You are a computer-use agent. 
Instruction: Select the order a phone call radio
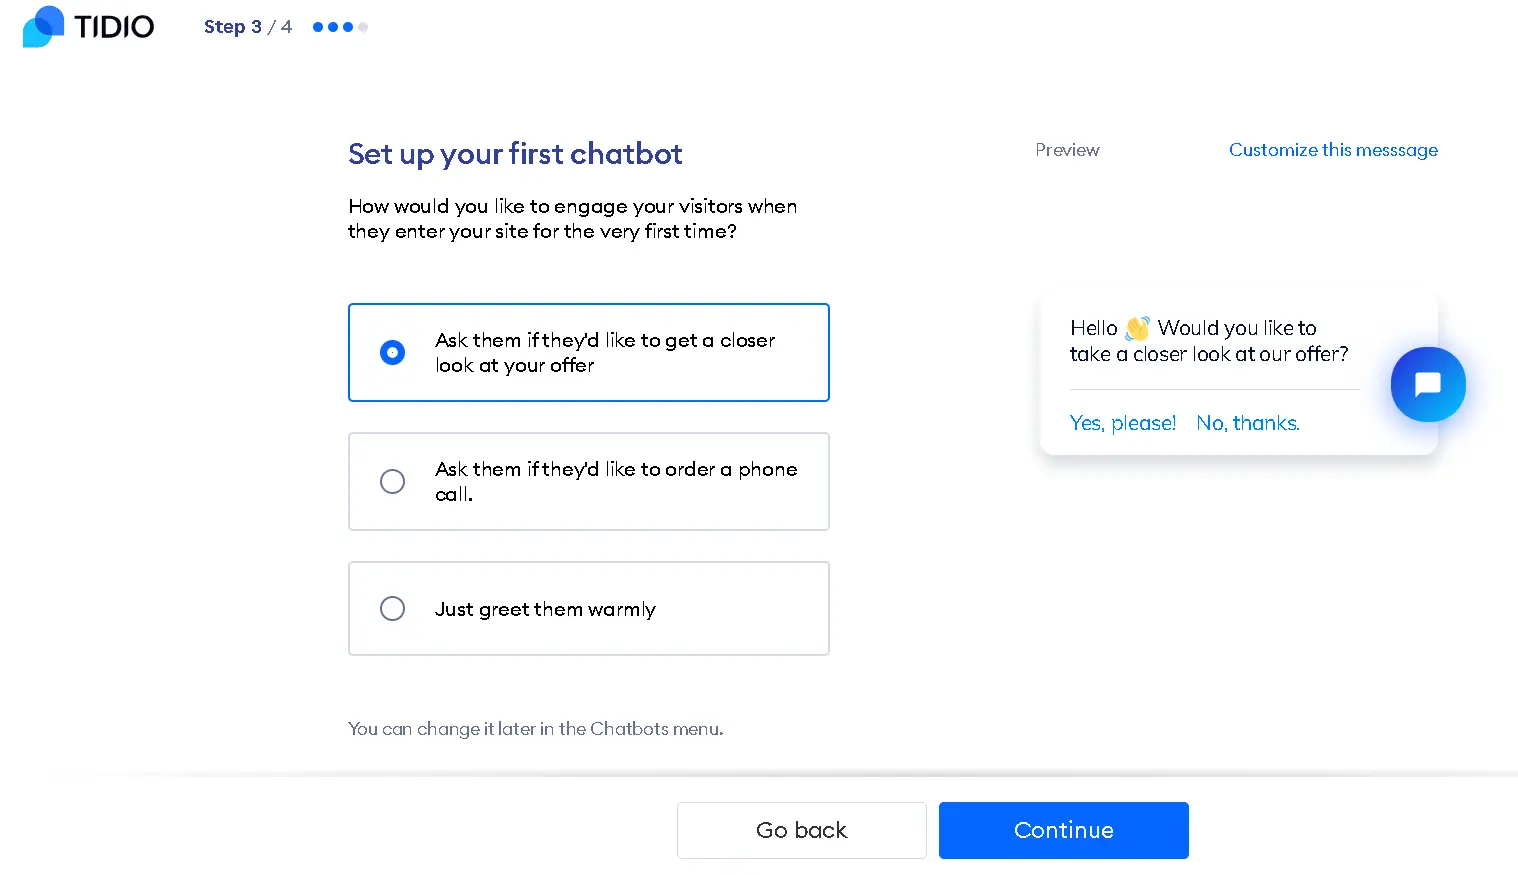pyautogui.click(x=392, y=481)
